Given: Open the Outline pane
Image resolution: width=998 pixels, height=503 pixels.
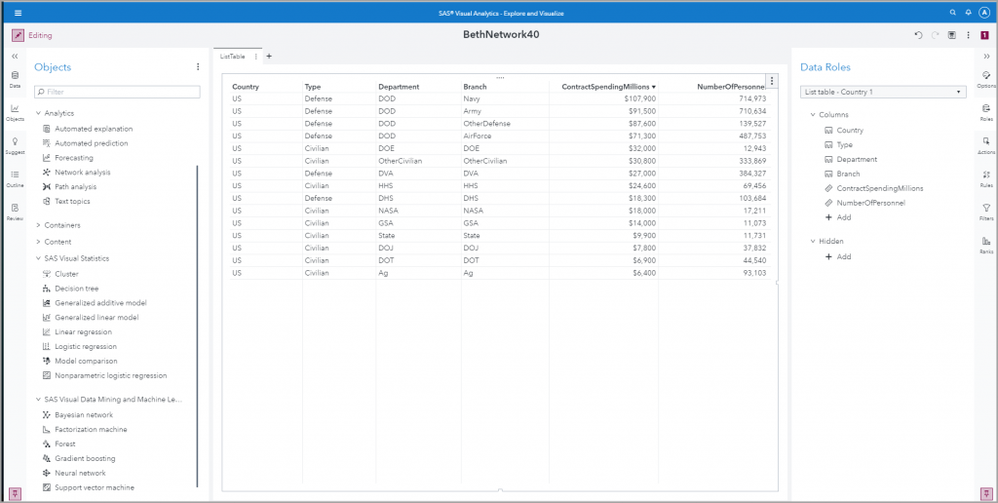Looking at the screenshot, I should click(x=15, y=178).
